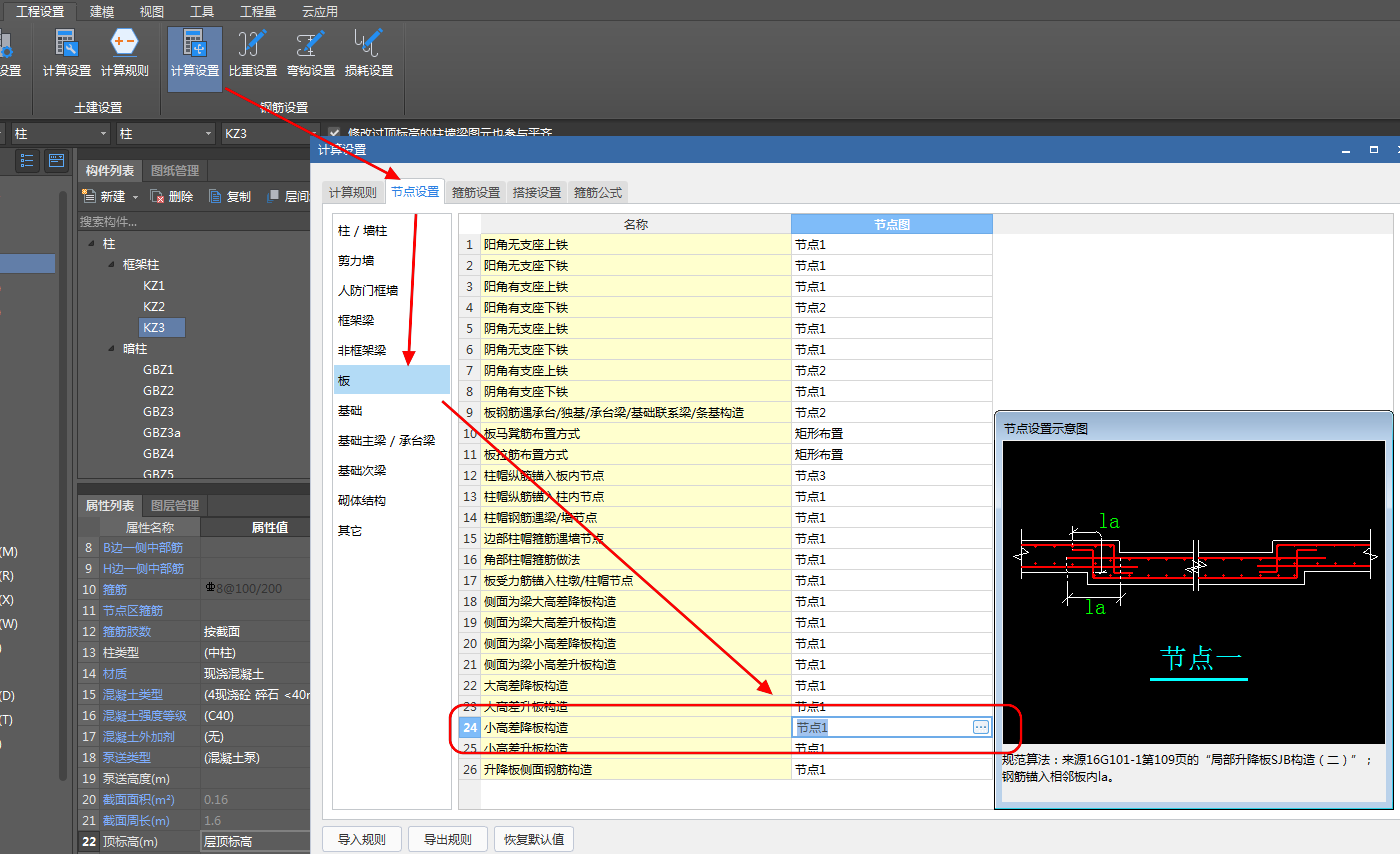
Task: Click the panel view icon beside the list view icon
Action: [x=56, y=160]
